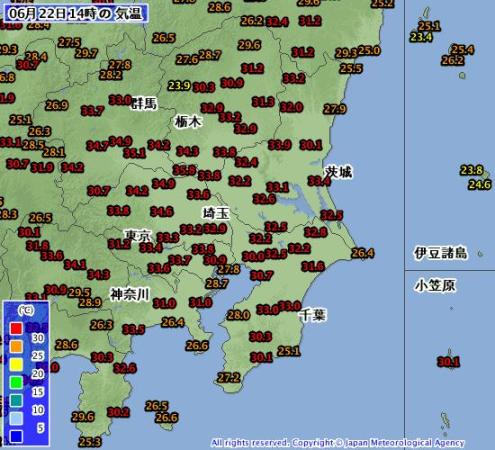Click the 東京 map label
The height and width of the screenshot is (450, 495).
(138, 235)
